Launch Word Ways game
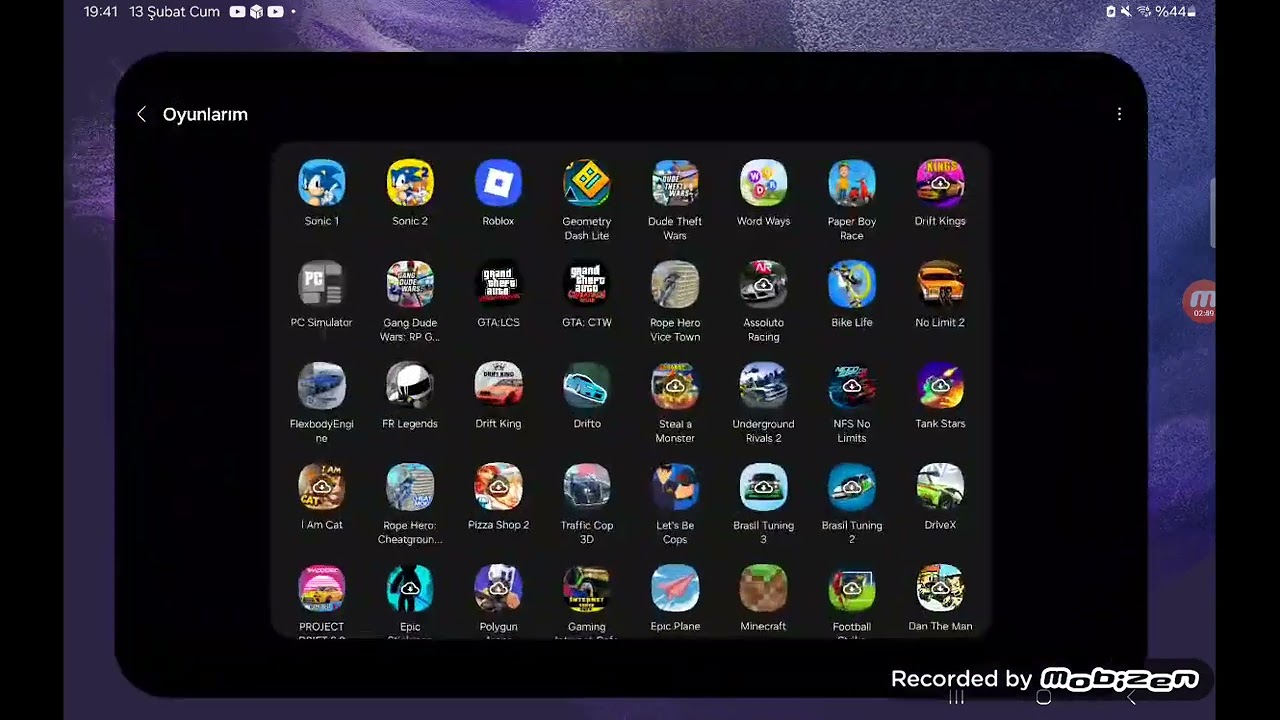Viewport: 1280px width, 720px height. (763, 184)
